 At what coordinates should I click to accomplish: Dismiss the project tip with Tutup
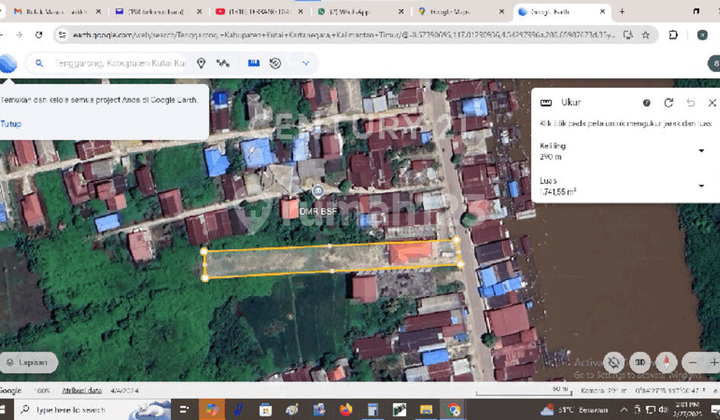pos(11,123)
